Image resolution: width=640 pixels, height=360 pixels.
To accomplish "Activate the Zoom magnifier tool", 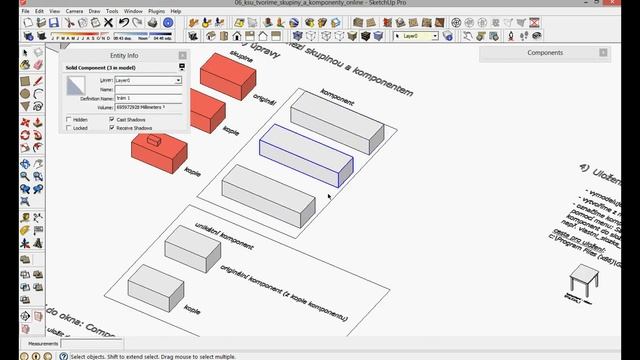I will 25,176.
